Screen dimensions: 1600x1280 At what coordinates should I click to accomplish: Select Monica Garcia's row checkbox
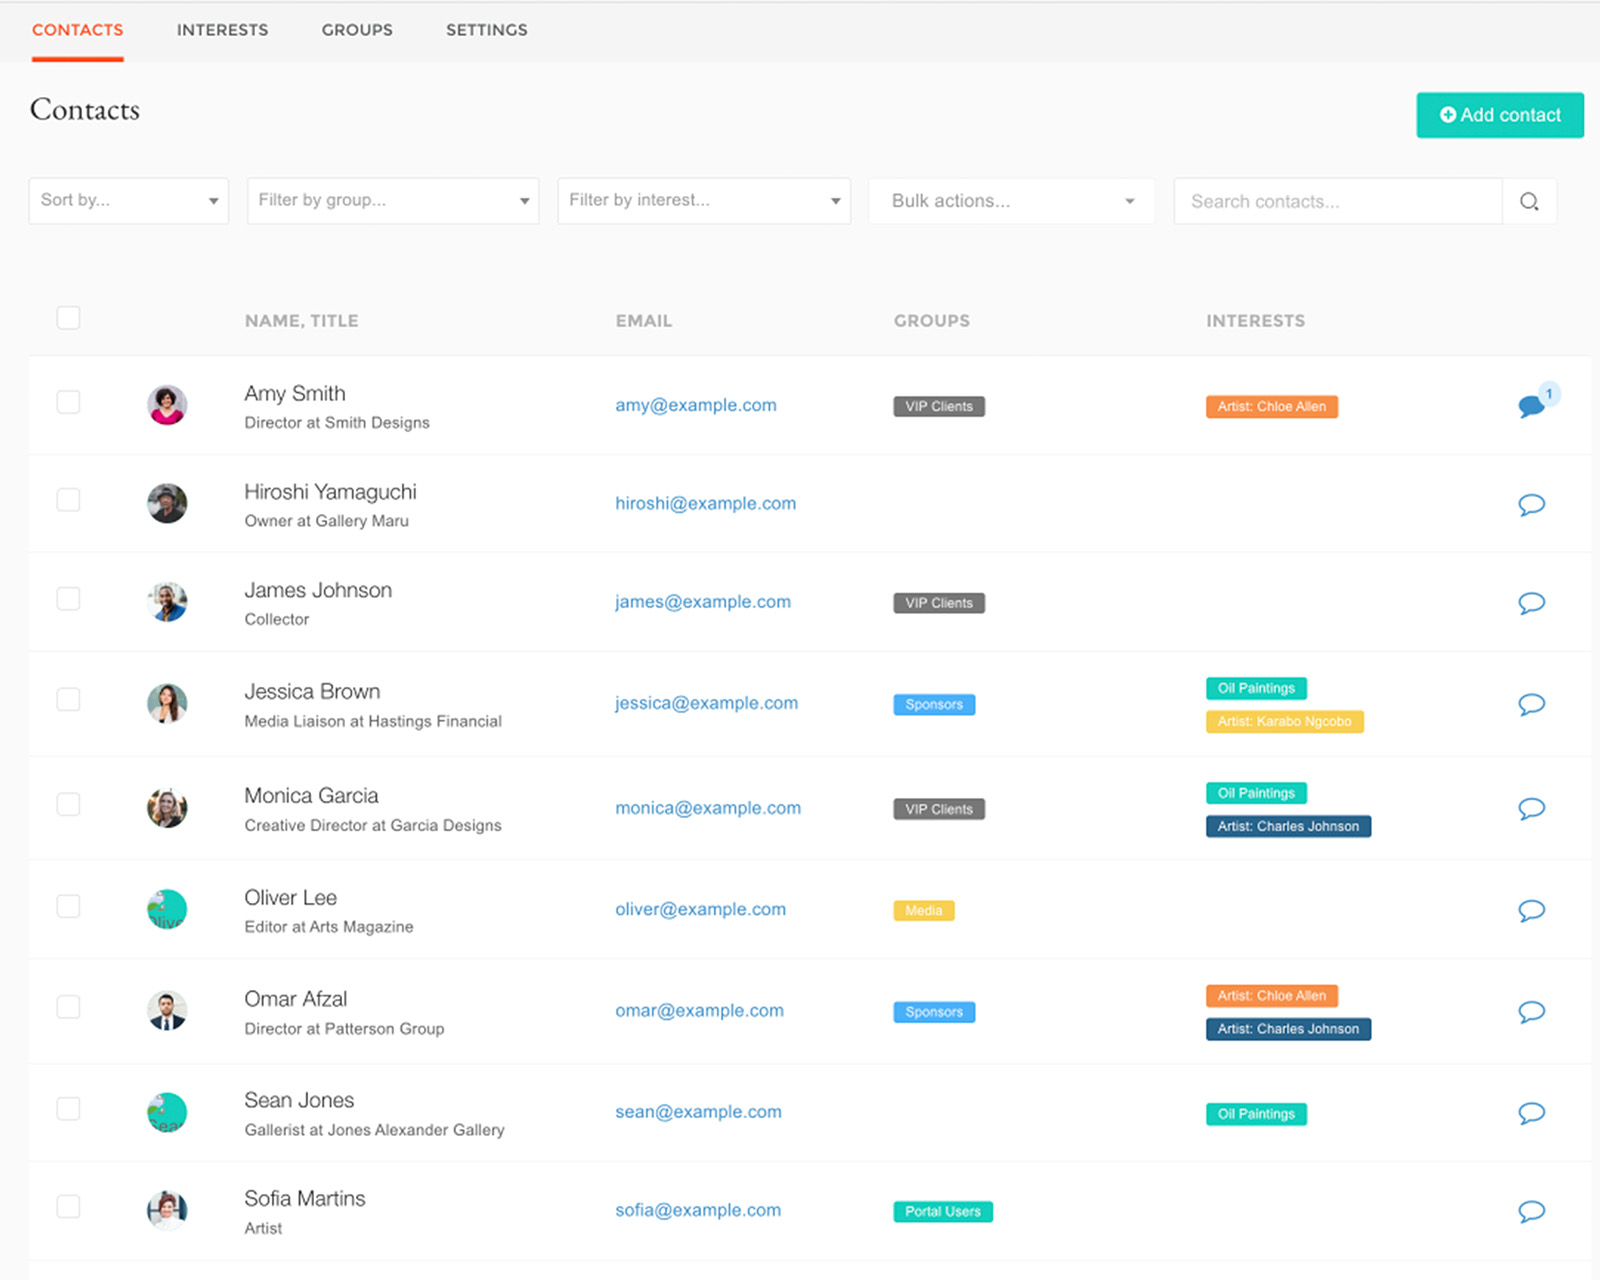(68, 804)
